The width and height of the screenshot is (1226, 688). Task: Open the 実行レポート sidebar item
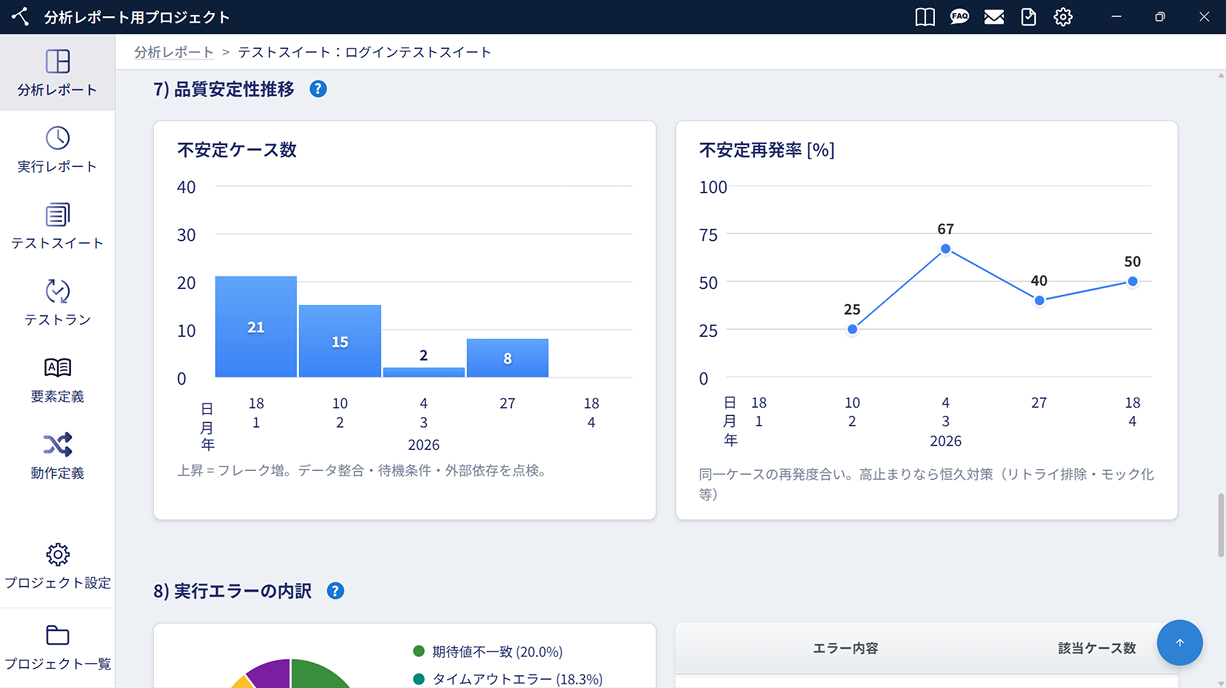pos(57,150)
